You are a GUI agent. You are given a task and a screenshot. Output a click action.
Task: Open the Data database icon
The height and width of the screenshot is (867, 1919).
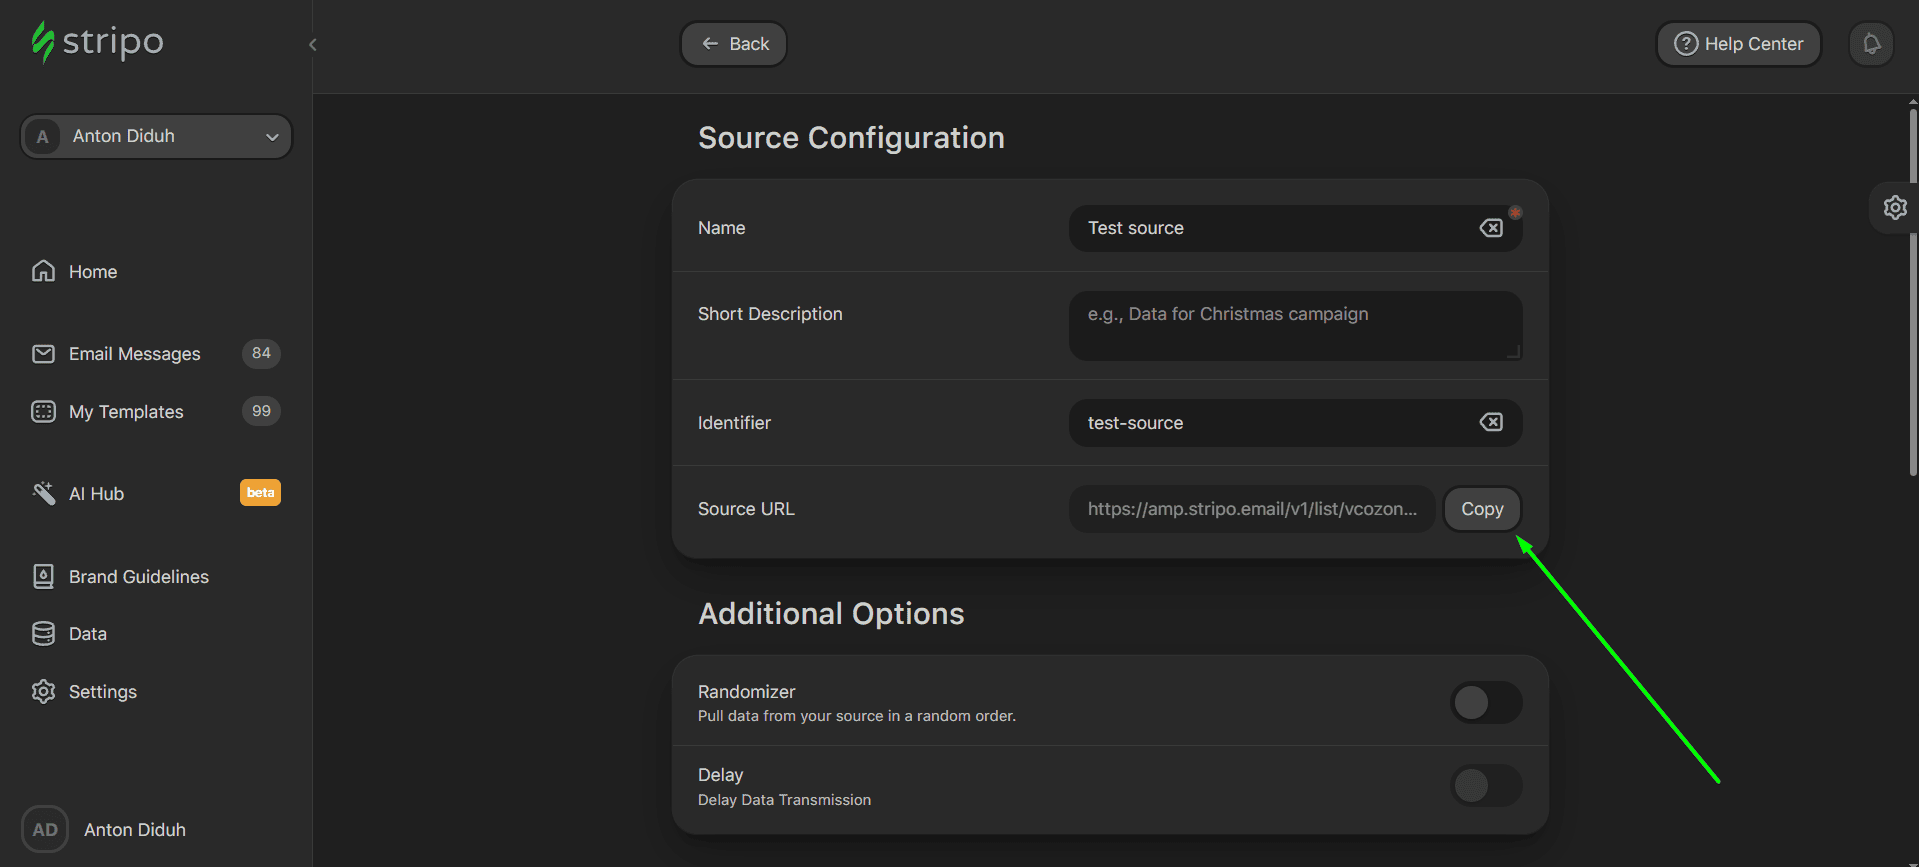(43, 634)
